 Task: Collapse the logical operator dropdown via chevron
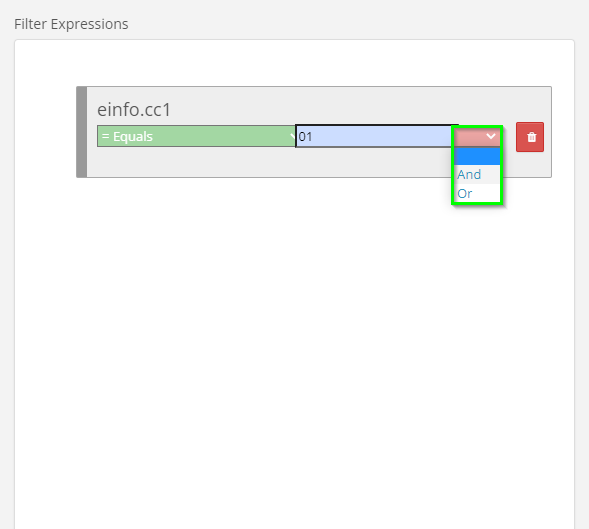point(491,136)
